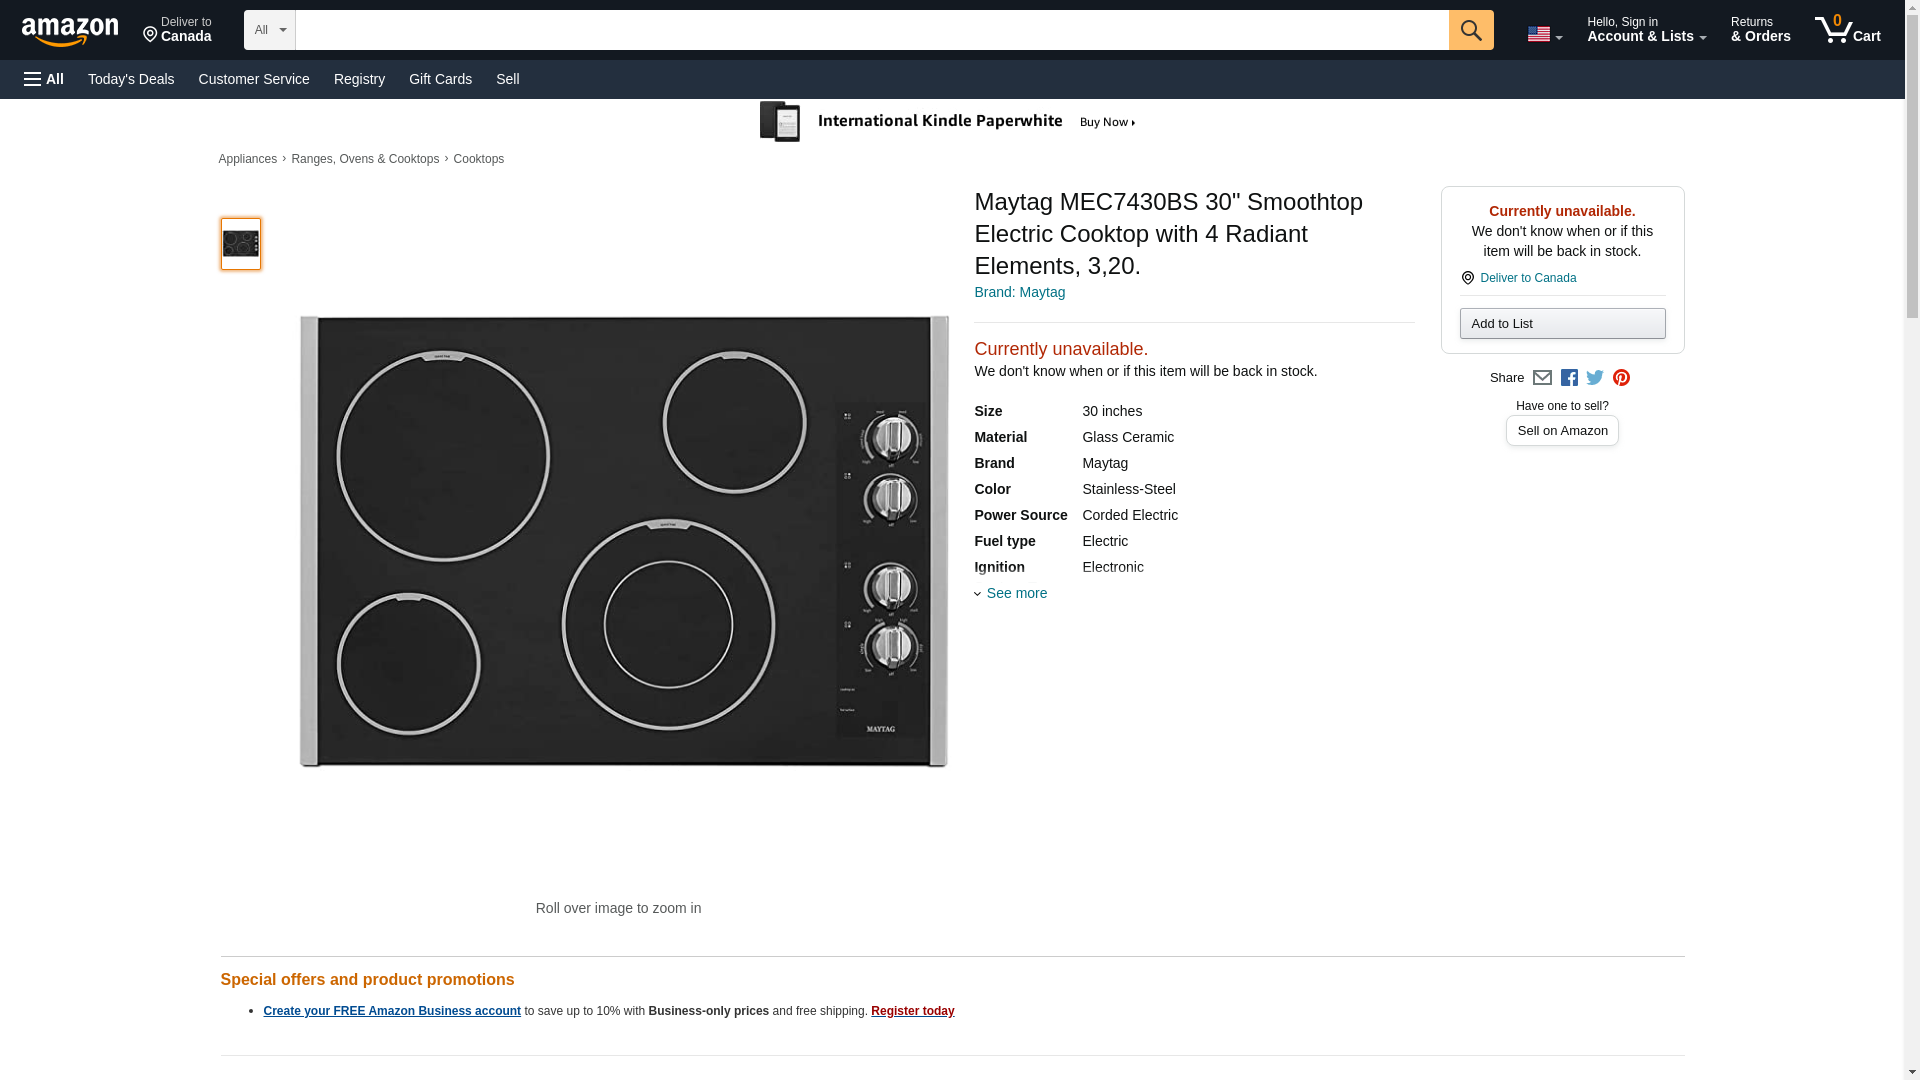1920x1080 pixels.
Task: Click the Amazon logo
Action: (x=70, y=31)
